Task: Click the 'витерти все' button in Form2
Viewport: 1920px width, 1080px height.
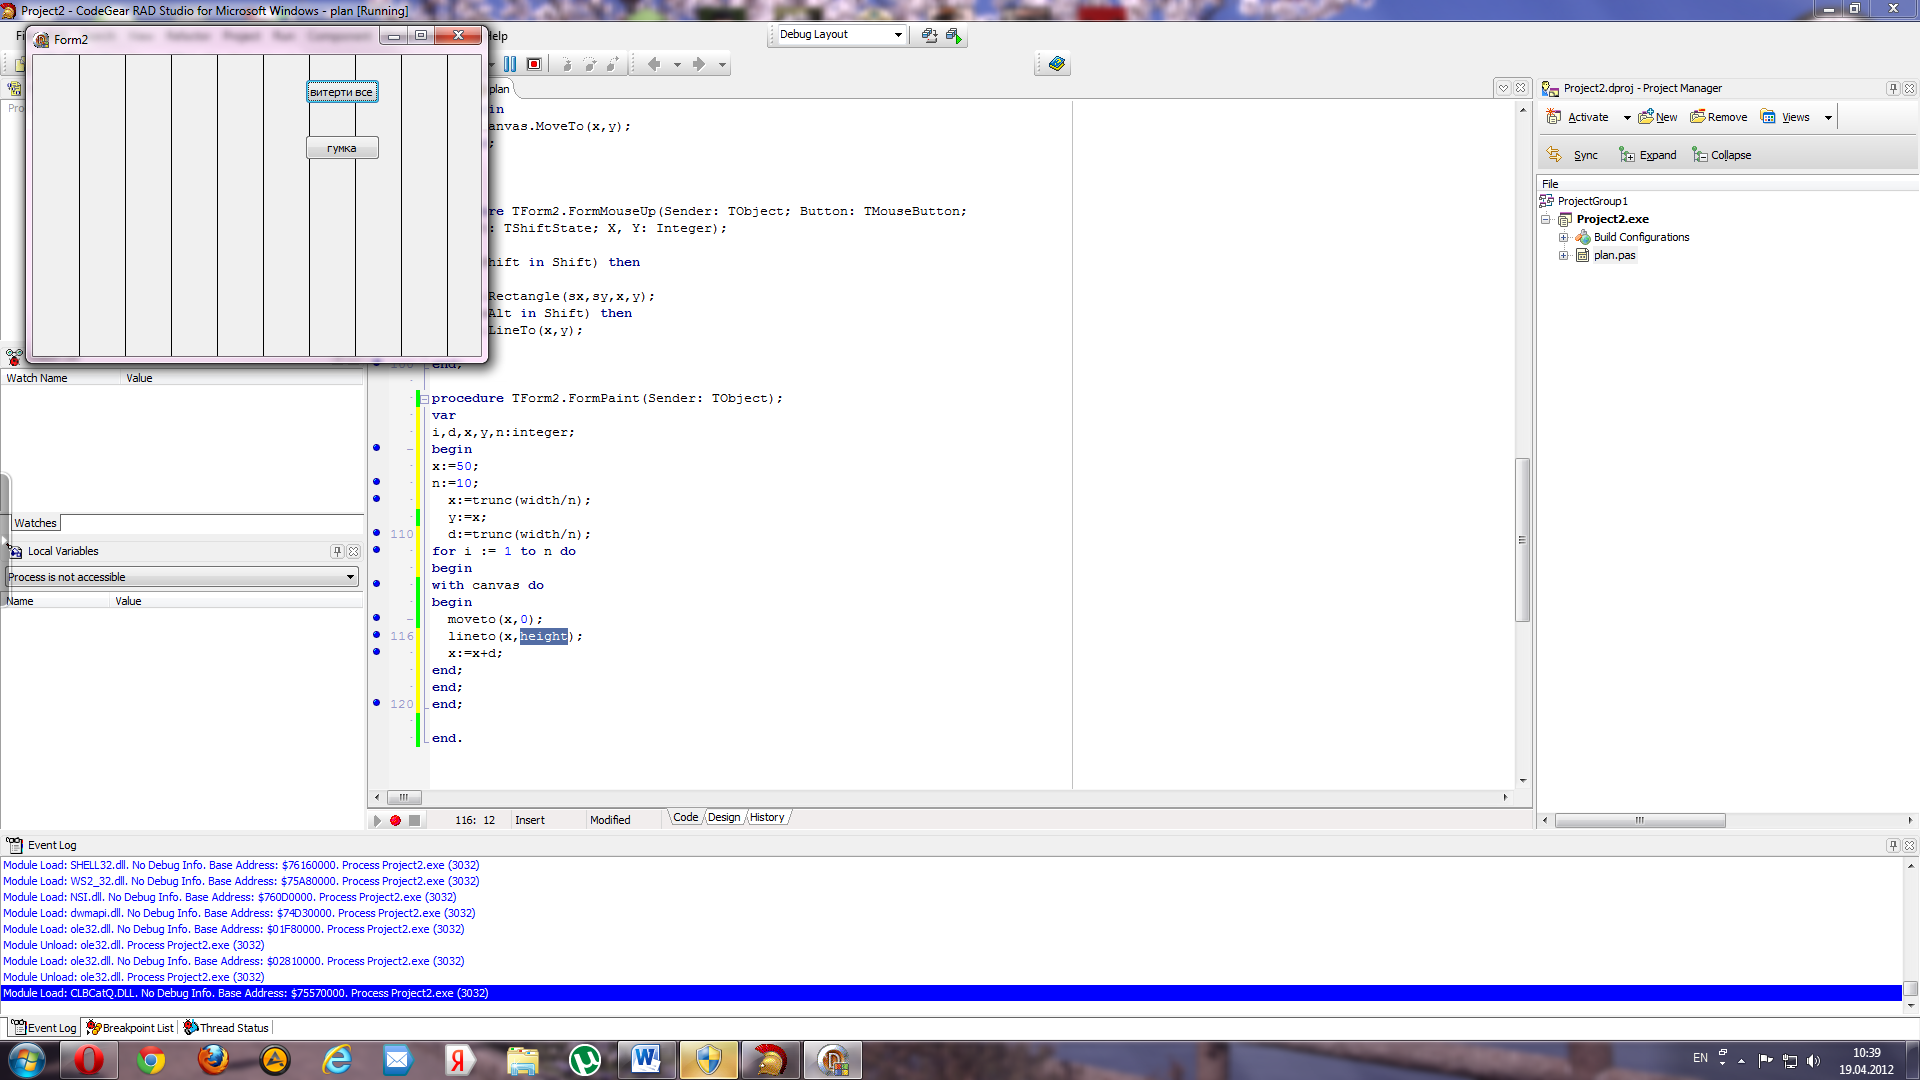Action: tap(342, 92)
